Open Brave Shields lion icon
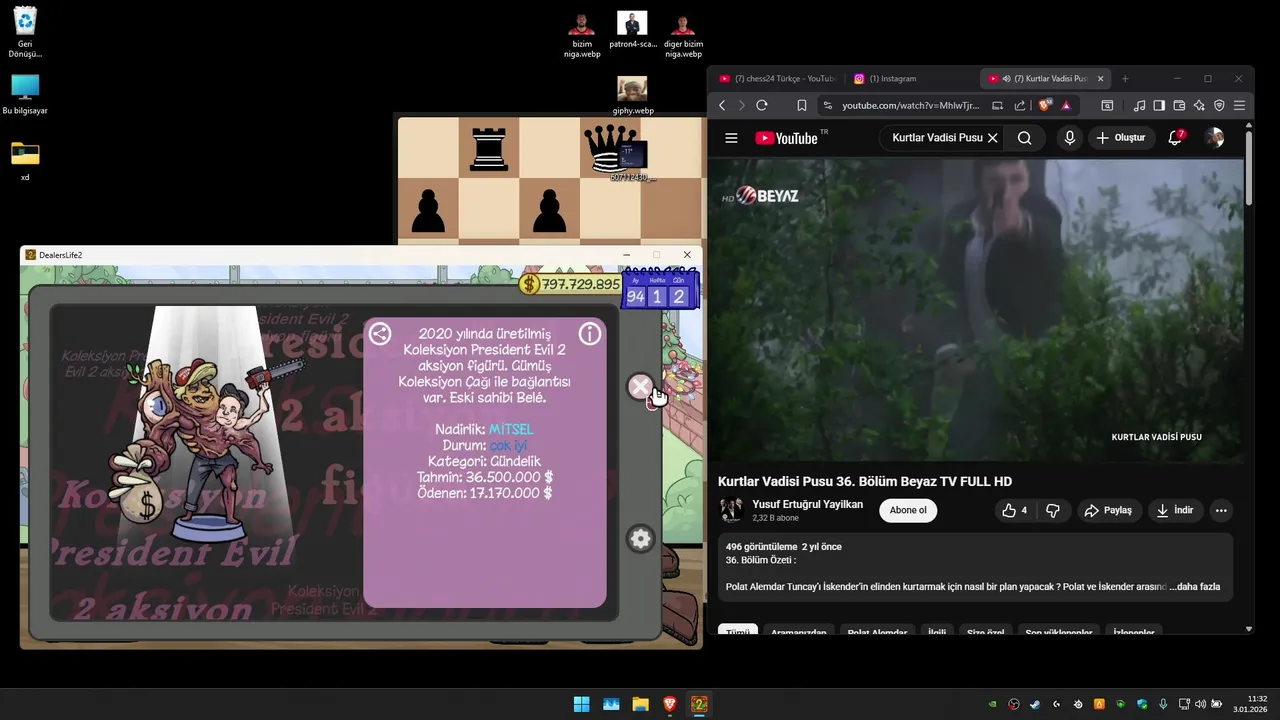This screenshot has height=720, width=1280. click(x=1045, y=105)
